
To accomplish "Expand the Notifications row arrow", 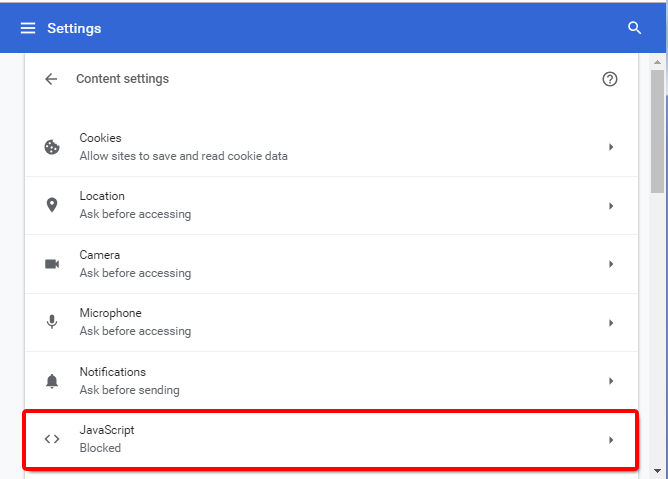I will [x=610, y=381].
